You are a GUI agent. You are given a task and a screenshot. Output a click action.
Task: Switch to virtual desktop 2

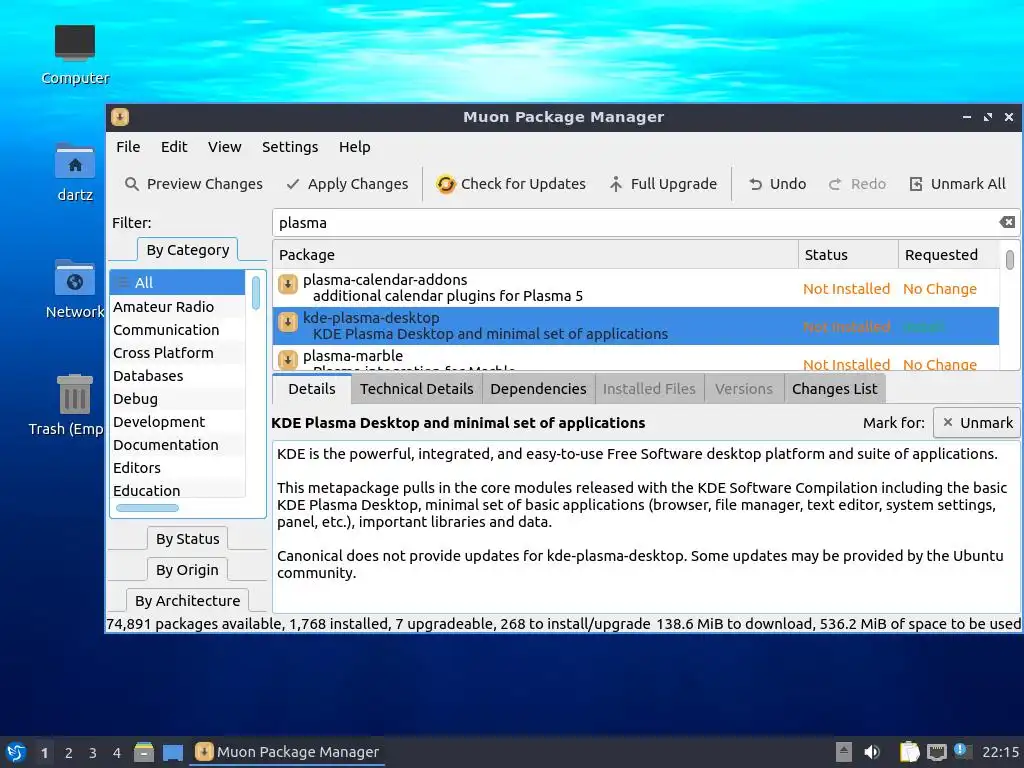click(69, 753)
